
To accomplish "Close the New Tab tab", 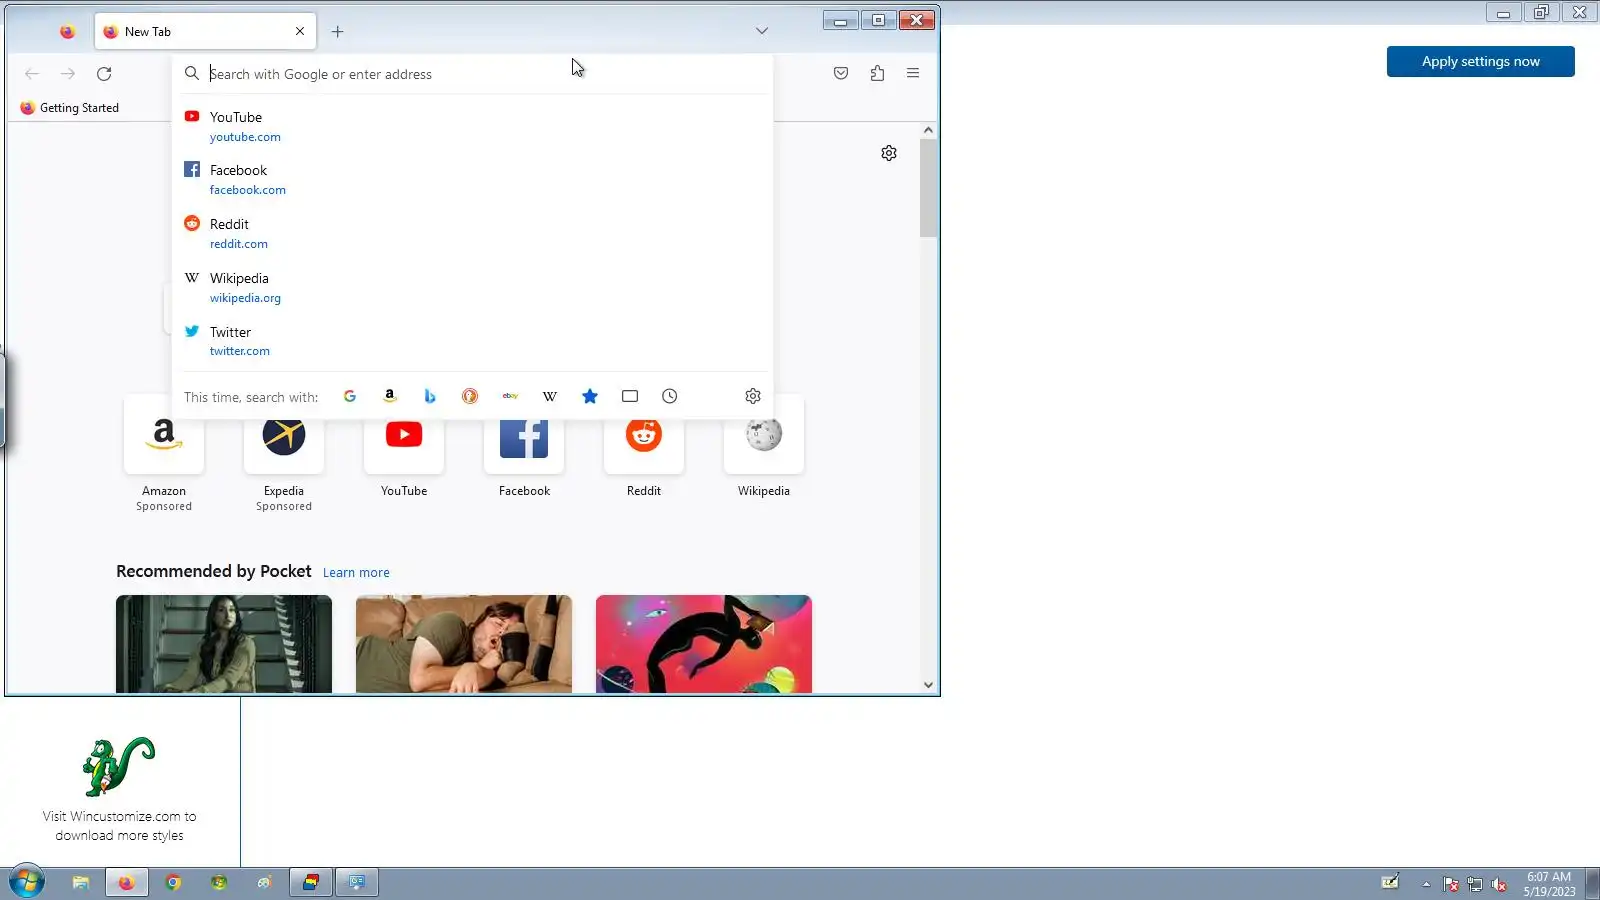I will (300, 32).
